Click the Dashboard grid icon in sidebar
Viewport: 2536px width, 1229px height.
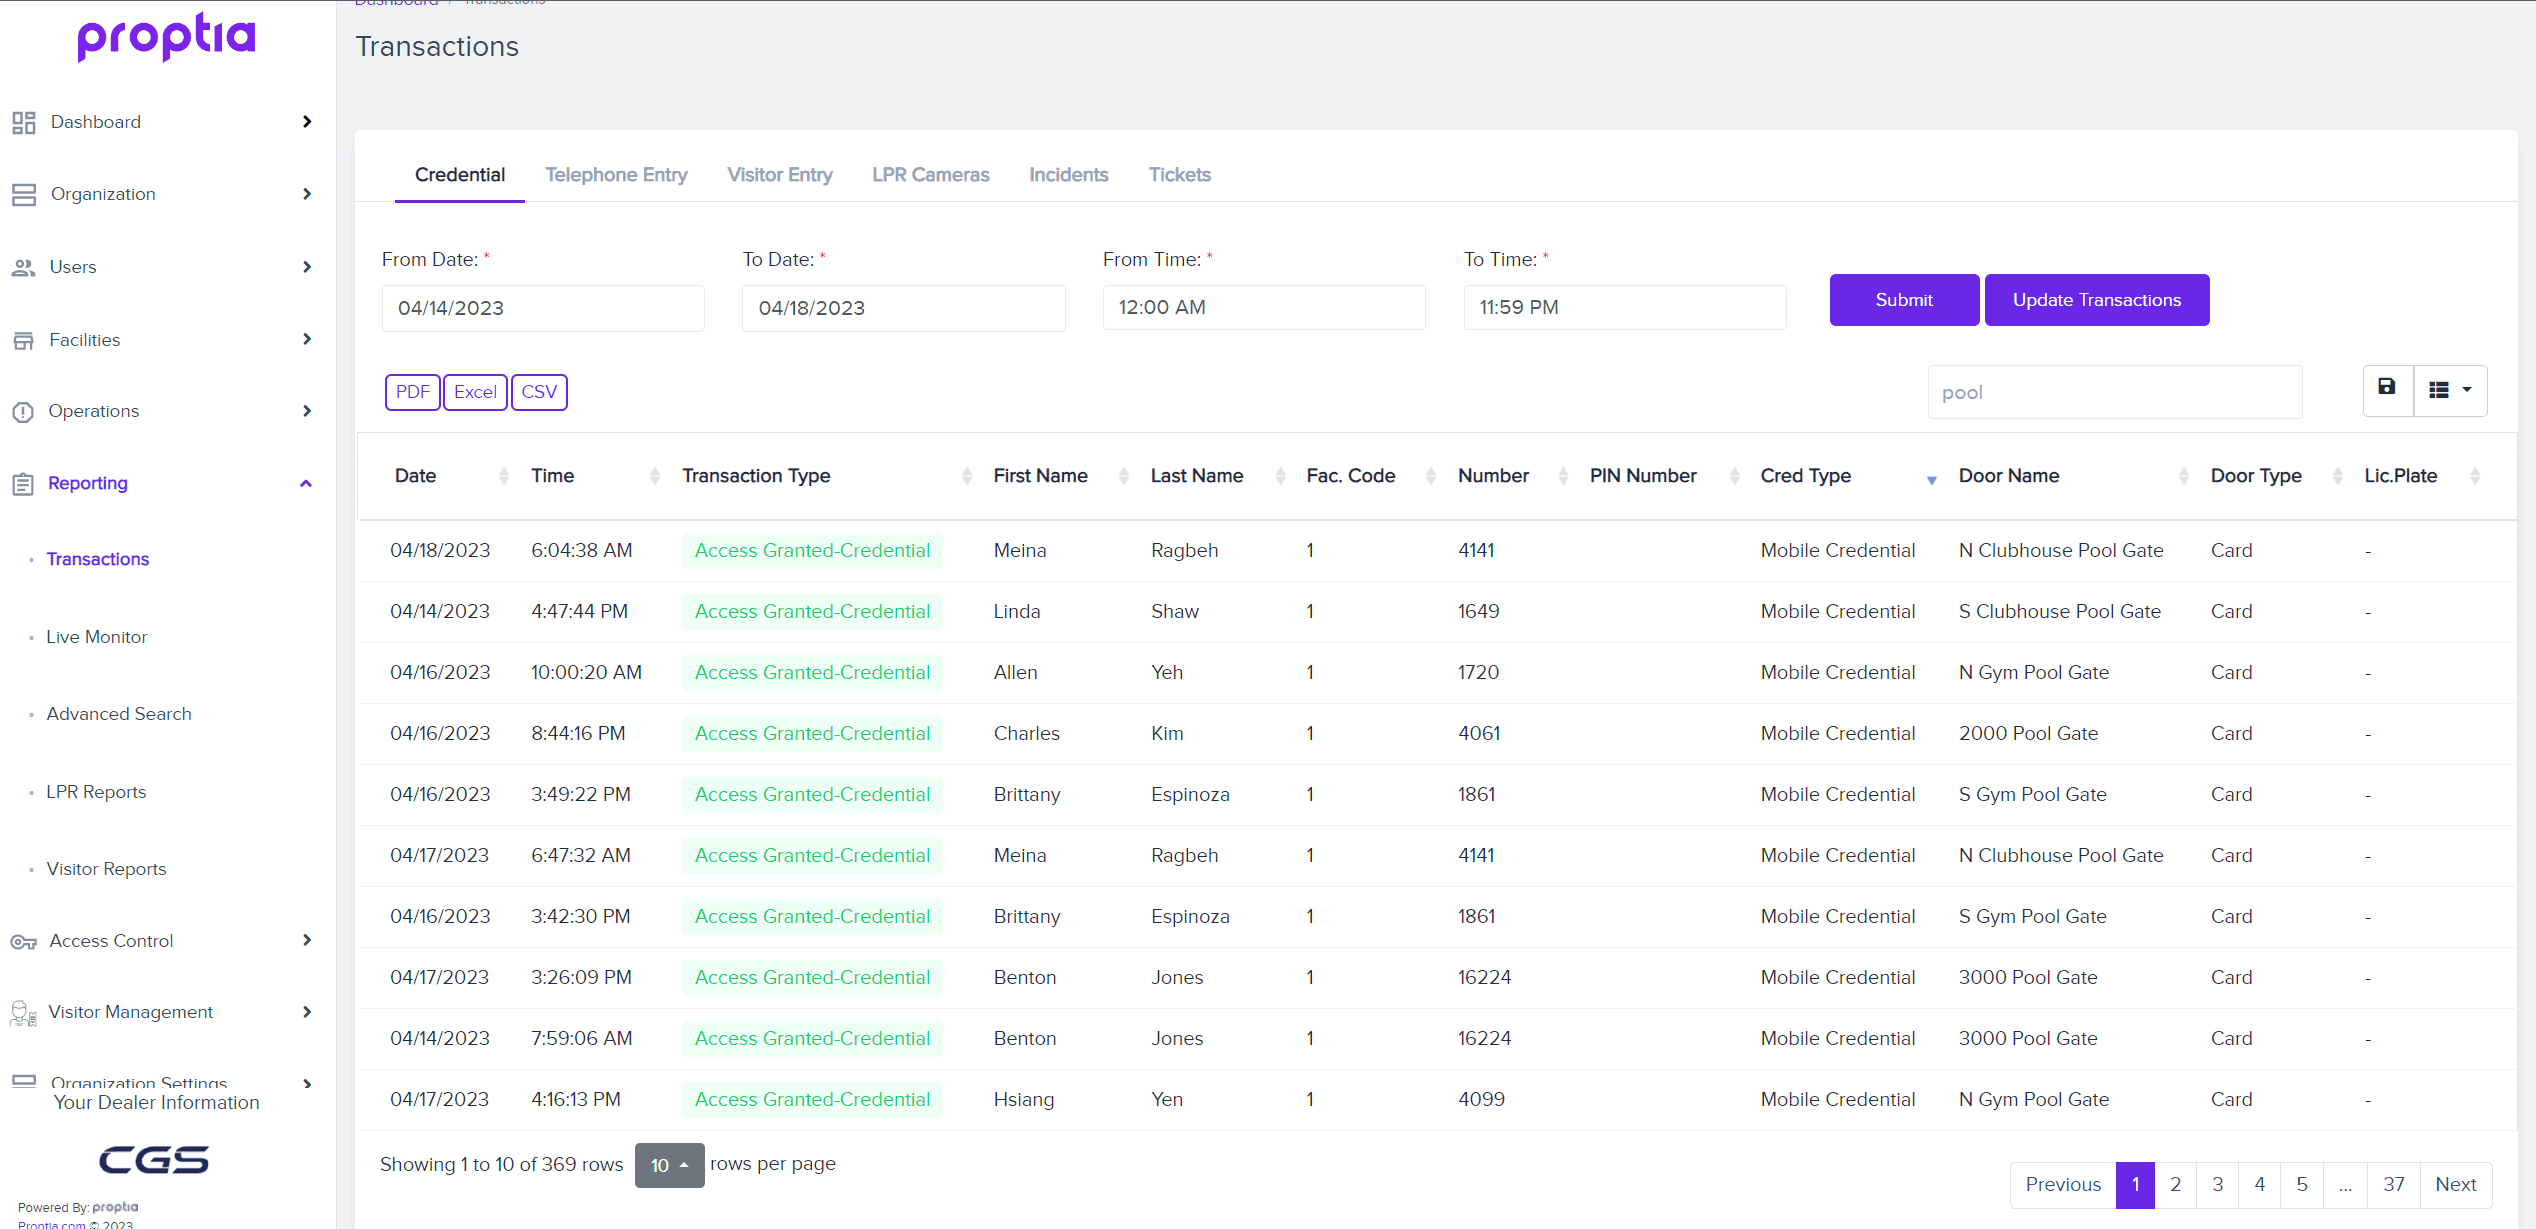(x=24, y=122)
